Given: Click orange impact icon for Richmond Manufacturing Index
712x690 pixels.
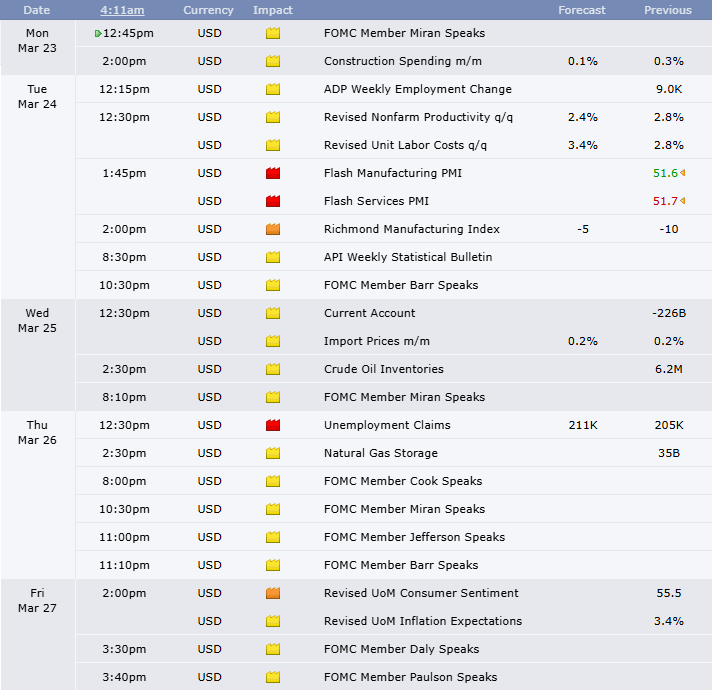Looking at the screenshot, I should [x=273, y=229].
